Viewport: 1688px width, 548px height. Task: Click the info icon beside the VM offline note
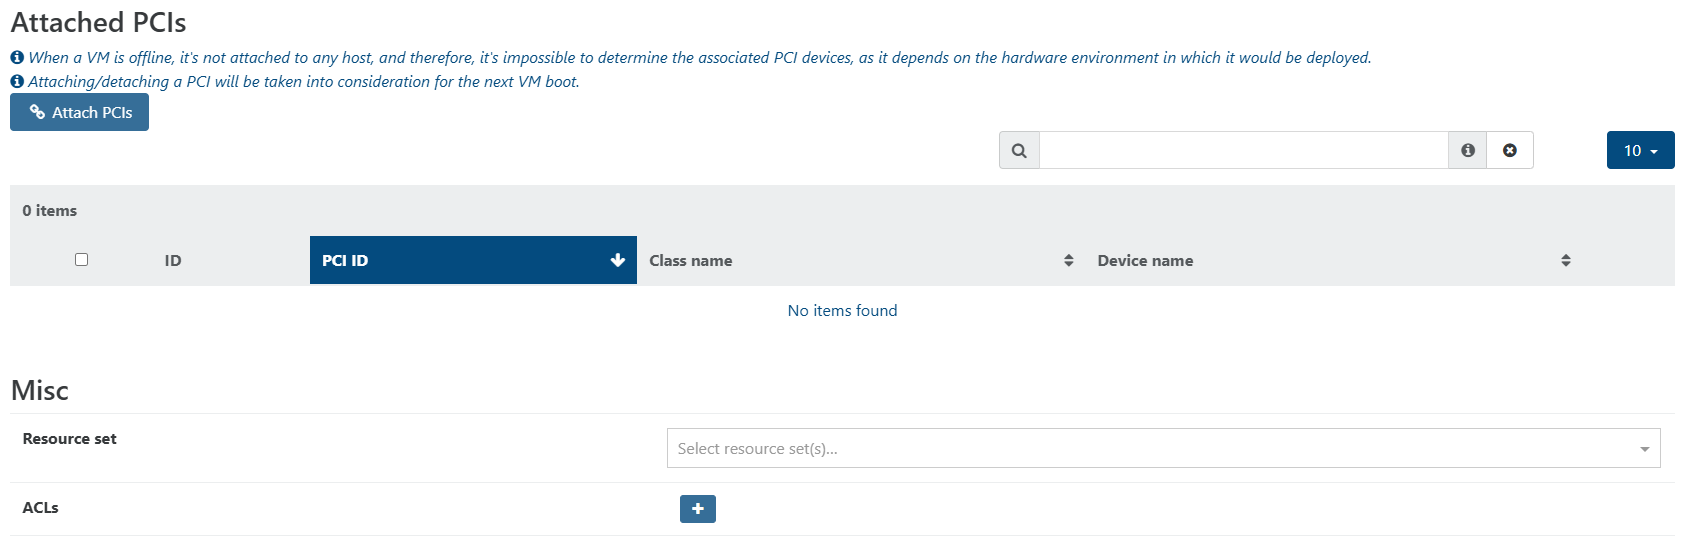coord(17,58)
